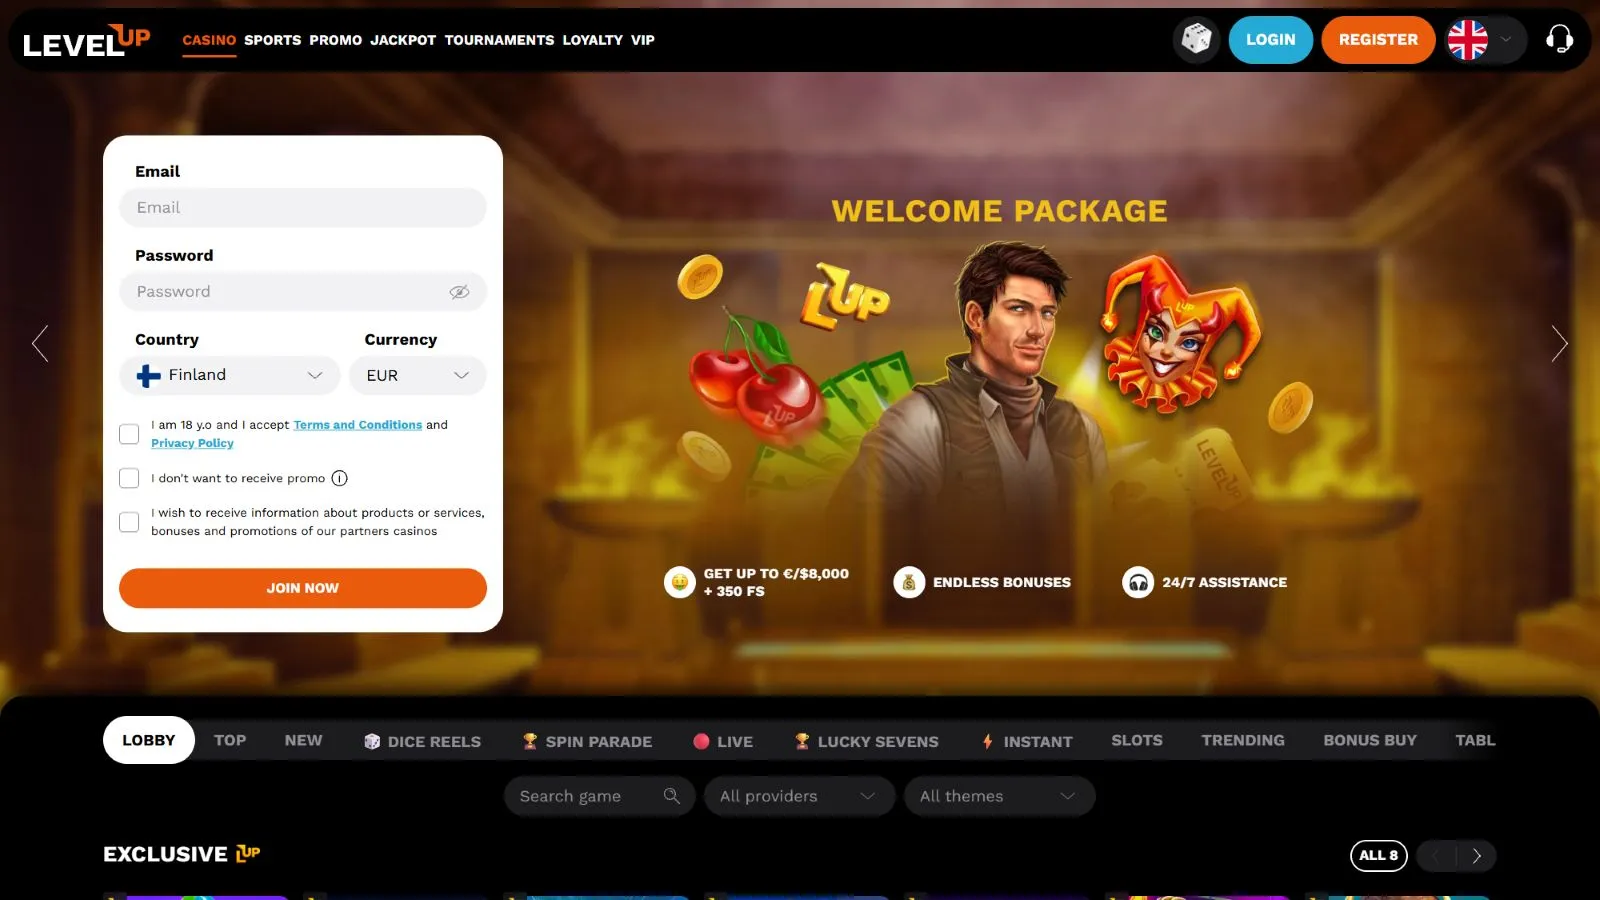Click the Join Now button
The width and height of the screenshot is (1600, 900).
tap(303, 588)
